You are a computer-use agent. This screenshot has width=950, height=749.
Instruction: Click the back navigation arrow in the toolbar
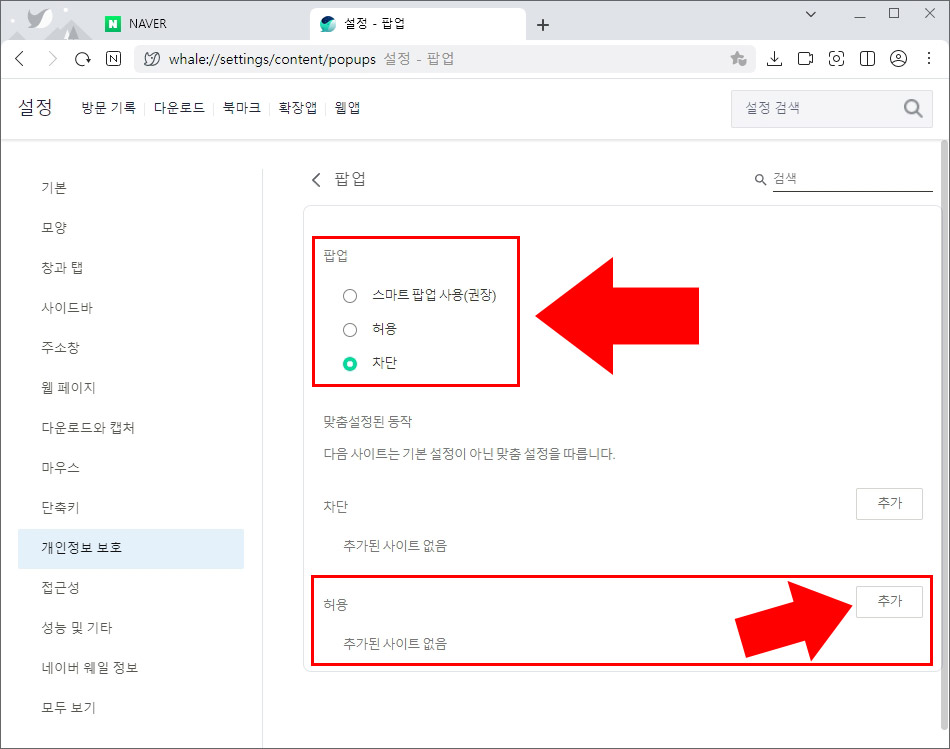(x=20, y=58)
